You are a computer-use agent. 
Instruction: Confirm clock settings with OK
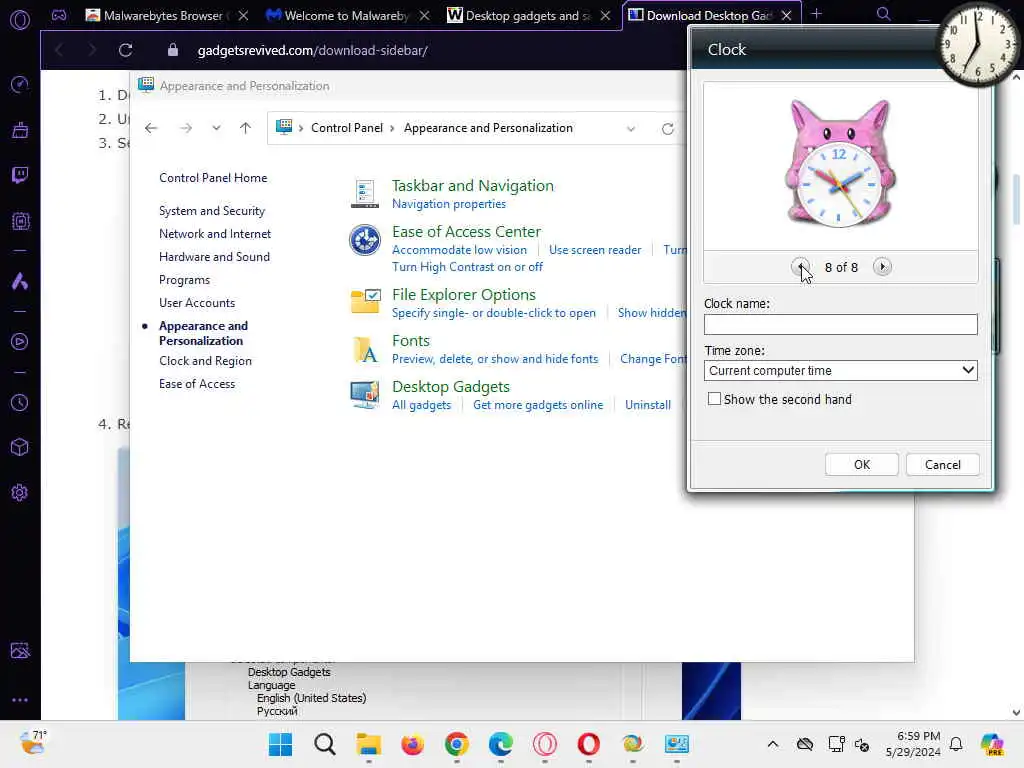click(861, 464)
